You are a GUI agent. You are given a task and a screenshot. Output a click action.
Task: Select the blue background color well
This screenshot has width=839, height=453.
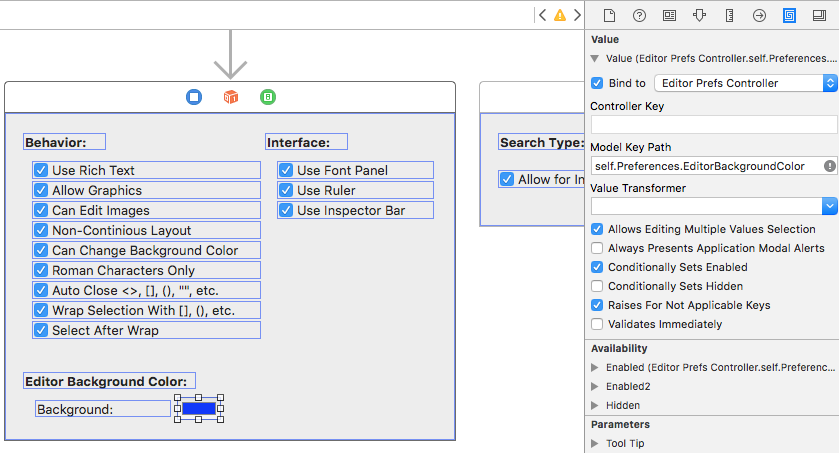pos(199,409)
